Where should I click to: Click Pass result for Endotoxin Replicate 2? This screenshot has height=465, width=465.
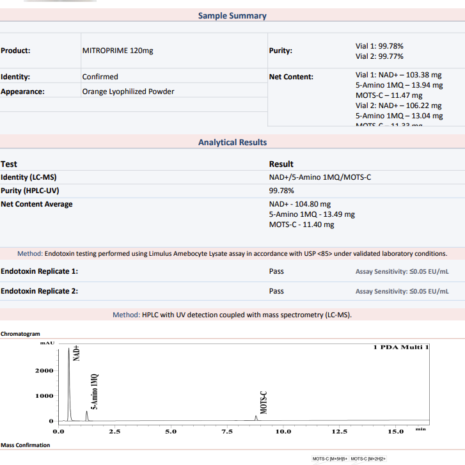pos(276,291)
